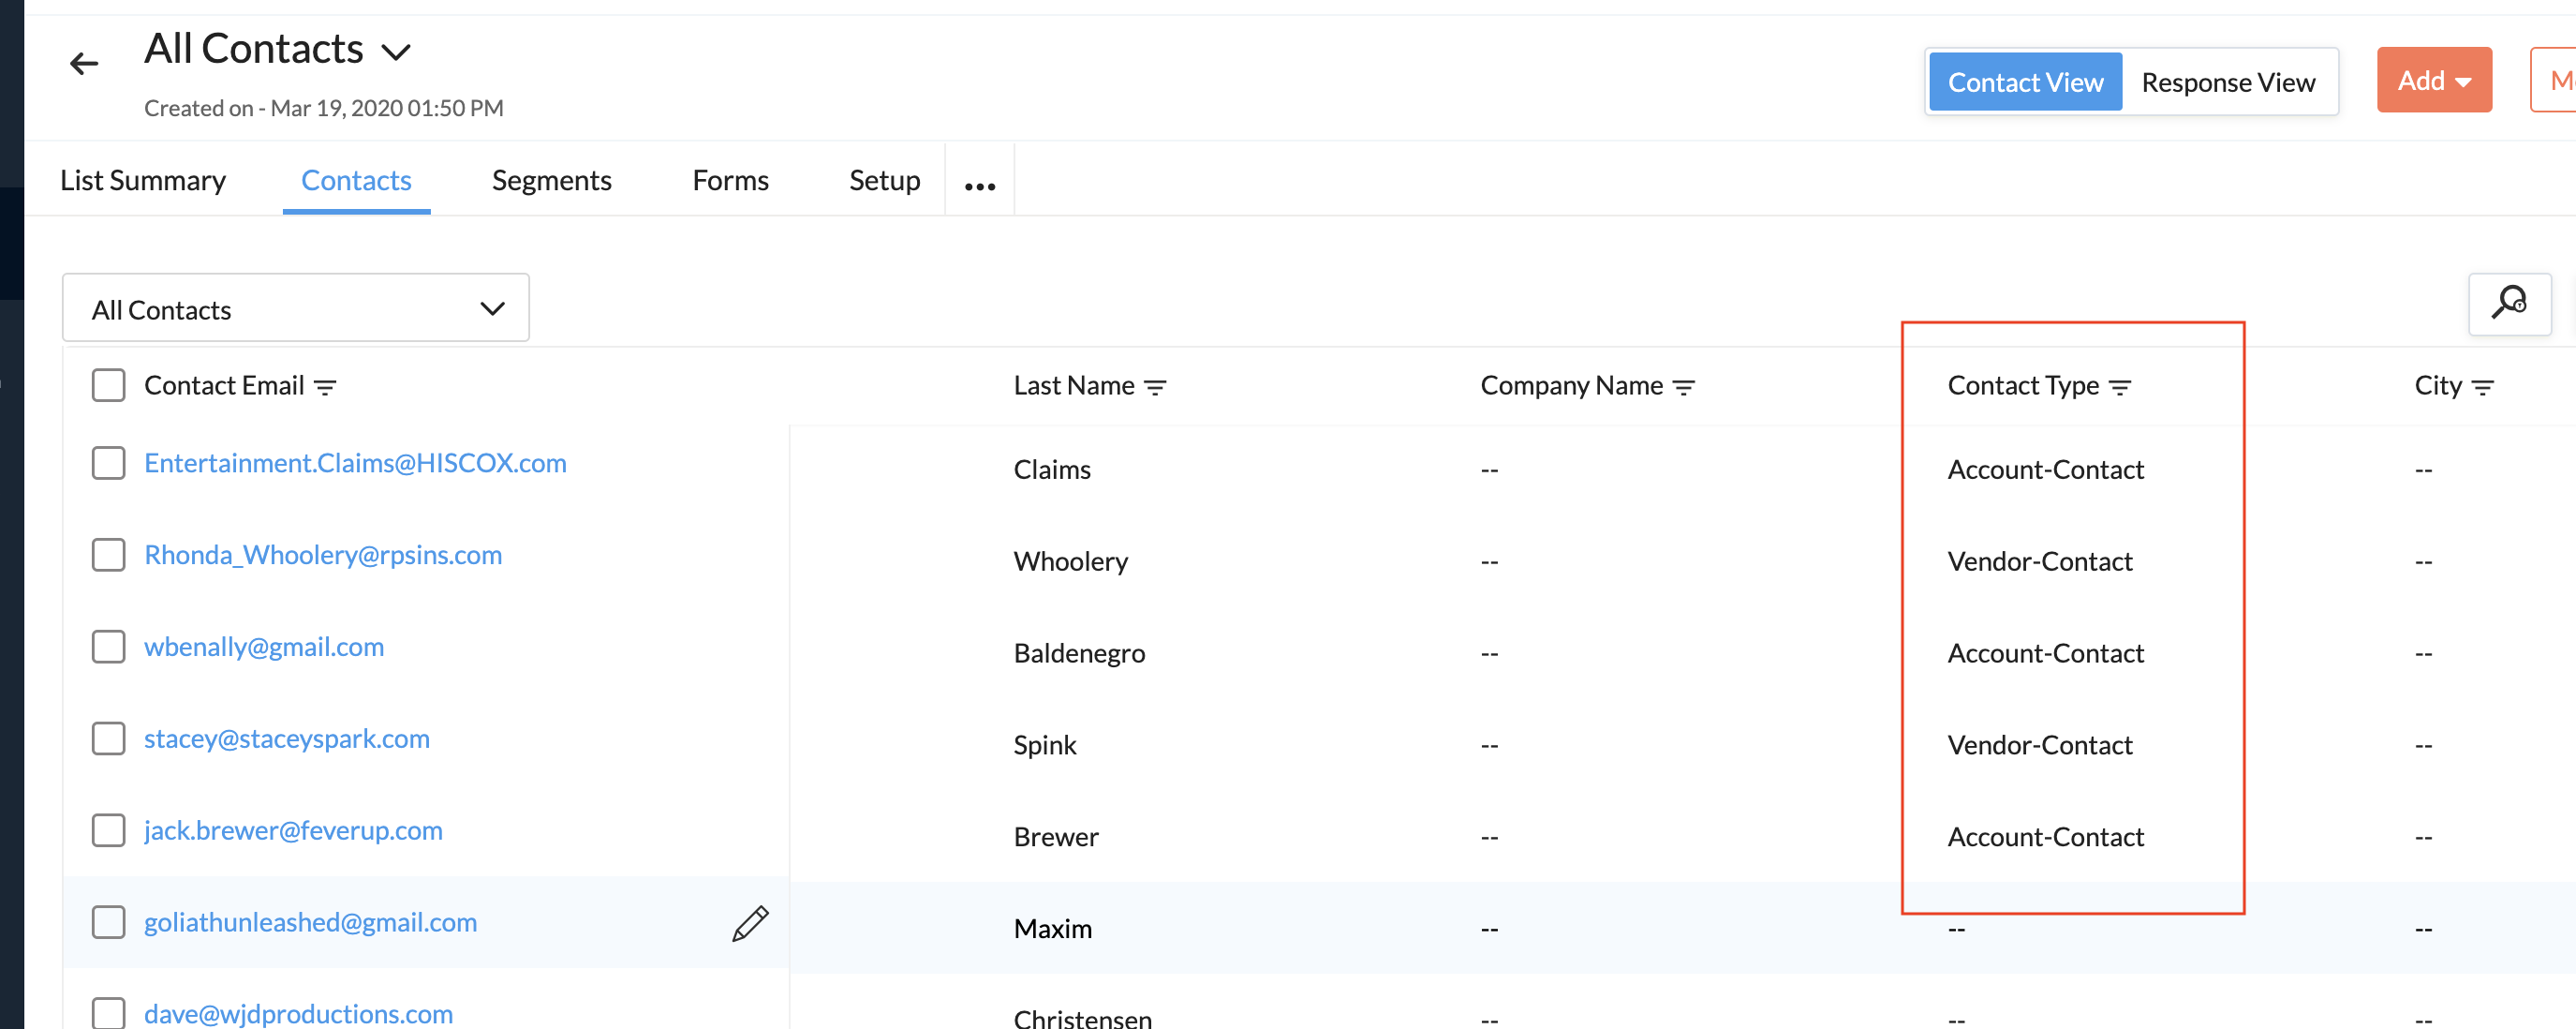The height and width of the screenshot is (1029, 2576).
Task: Open the search contacts magnifier icon
Action: (x=2509, y=303)
